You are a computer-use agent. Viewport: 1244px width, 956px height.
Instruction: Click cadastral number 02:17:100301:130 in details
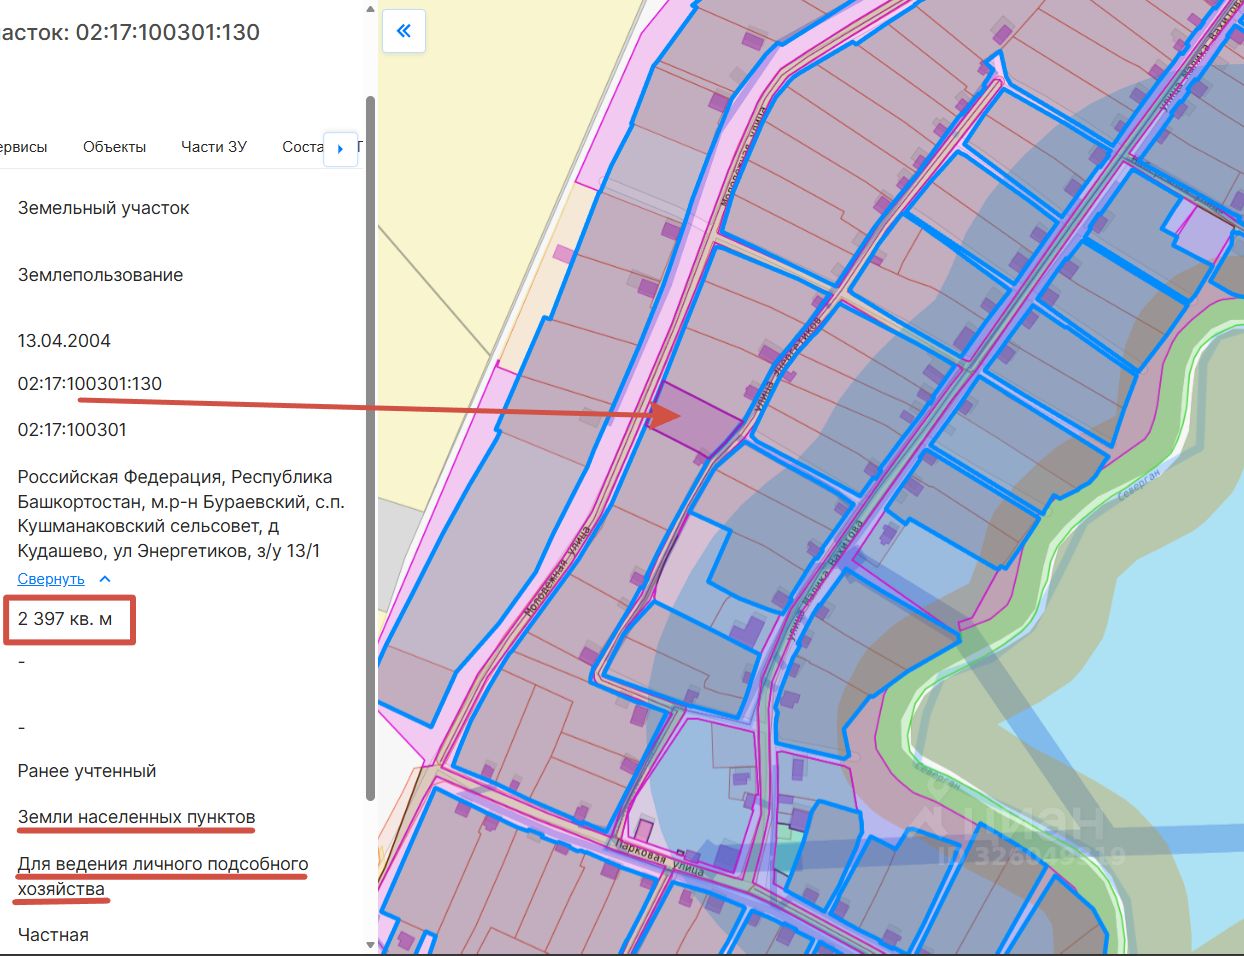click(x=90, y=384)
